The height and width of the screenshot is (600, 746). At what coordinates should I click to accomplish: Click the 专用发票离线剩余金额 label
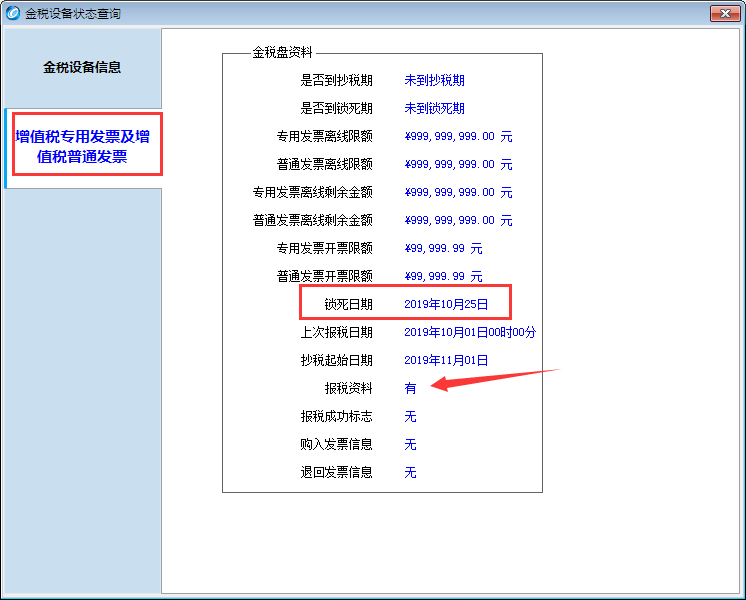(312, 192)
